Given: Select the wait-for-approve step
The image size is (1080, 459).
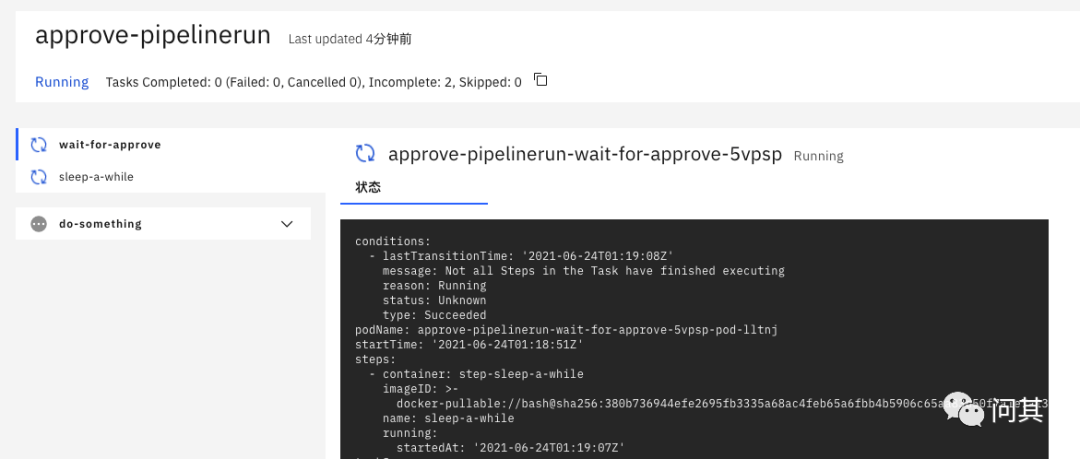Looking at the screenshot, I should (110, 144).
